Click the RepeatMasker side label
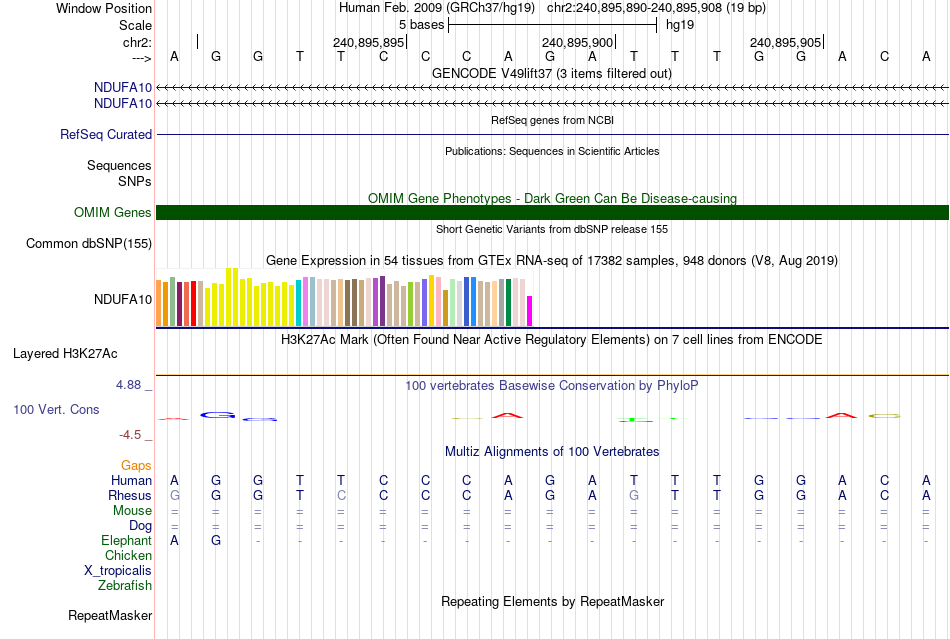The image size is (950, 639). (110, 615)
